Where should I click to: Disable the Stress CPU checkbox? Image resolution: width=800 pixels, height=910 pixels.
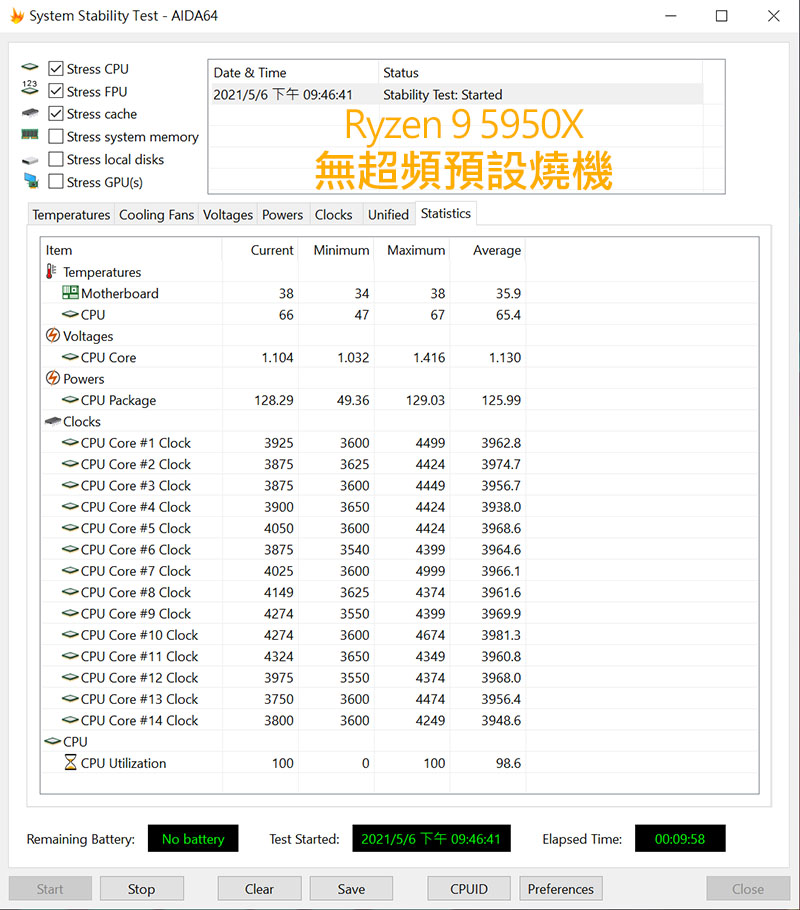pos(56,68)
